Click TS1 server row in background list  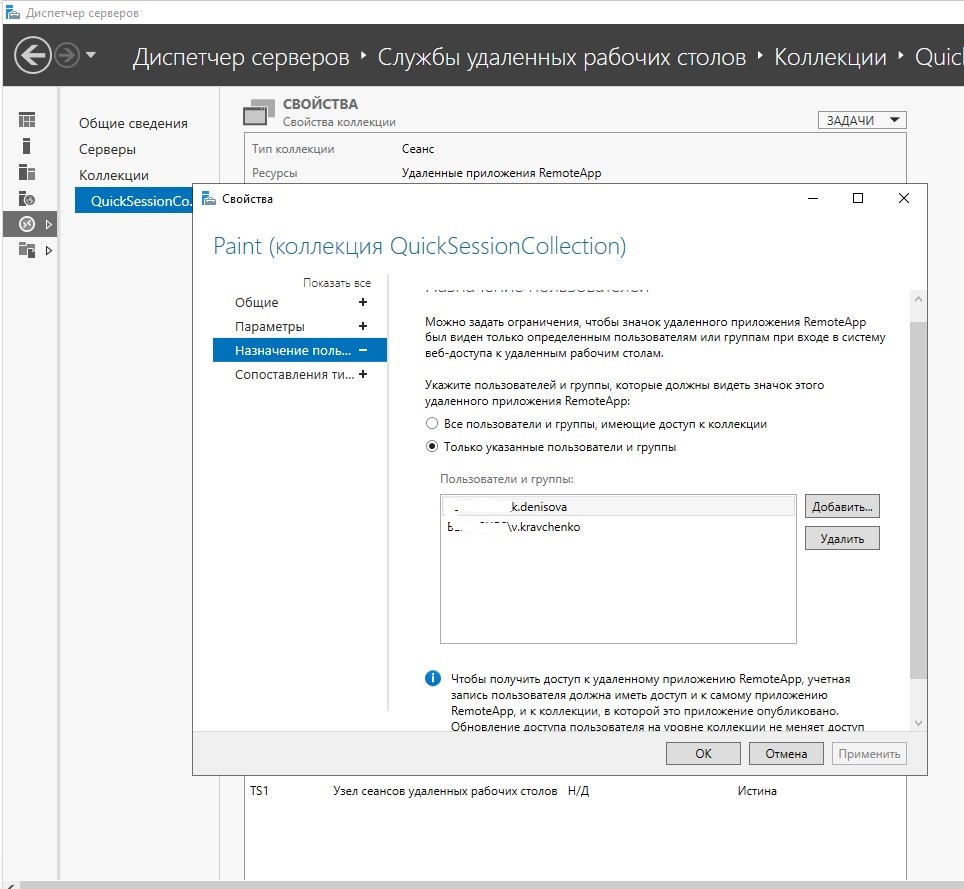(x=575, y=791)
